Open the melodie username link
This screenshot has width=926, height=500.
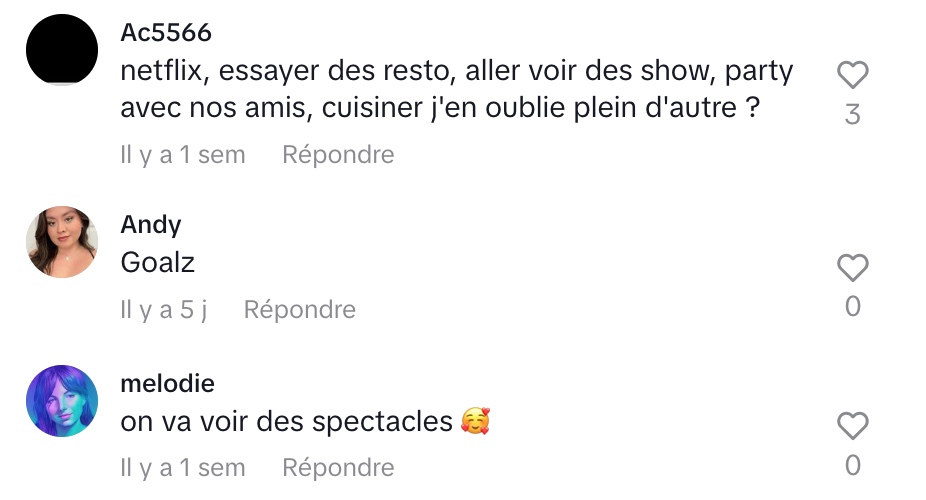click(x=168, y=384)
